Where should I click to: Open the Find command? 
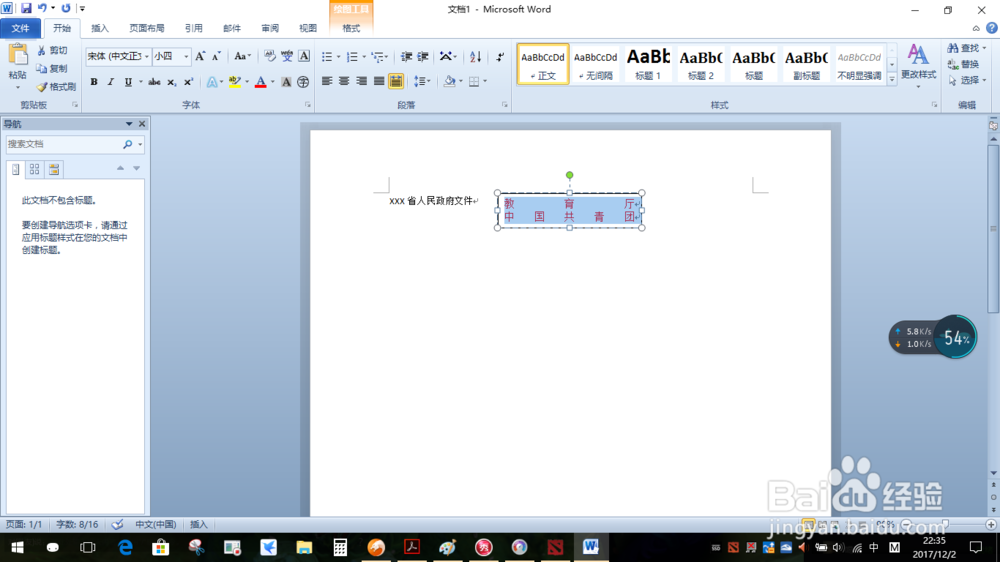coord(964,48)
